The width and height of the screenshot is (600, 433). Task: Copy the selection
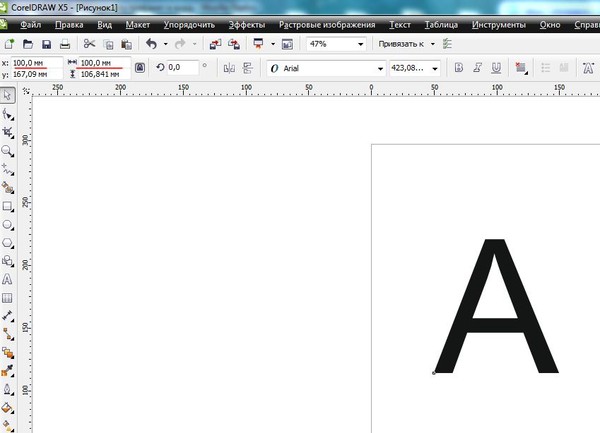[x=108, y=45]
